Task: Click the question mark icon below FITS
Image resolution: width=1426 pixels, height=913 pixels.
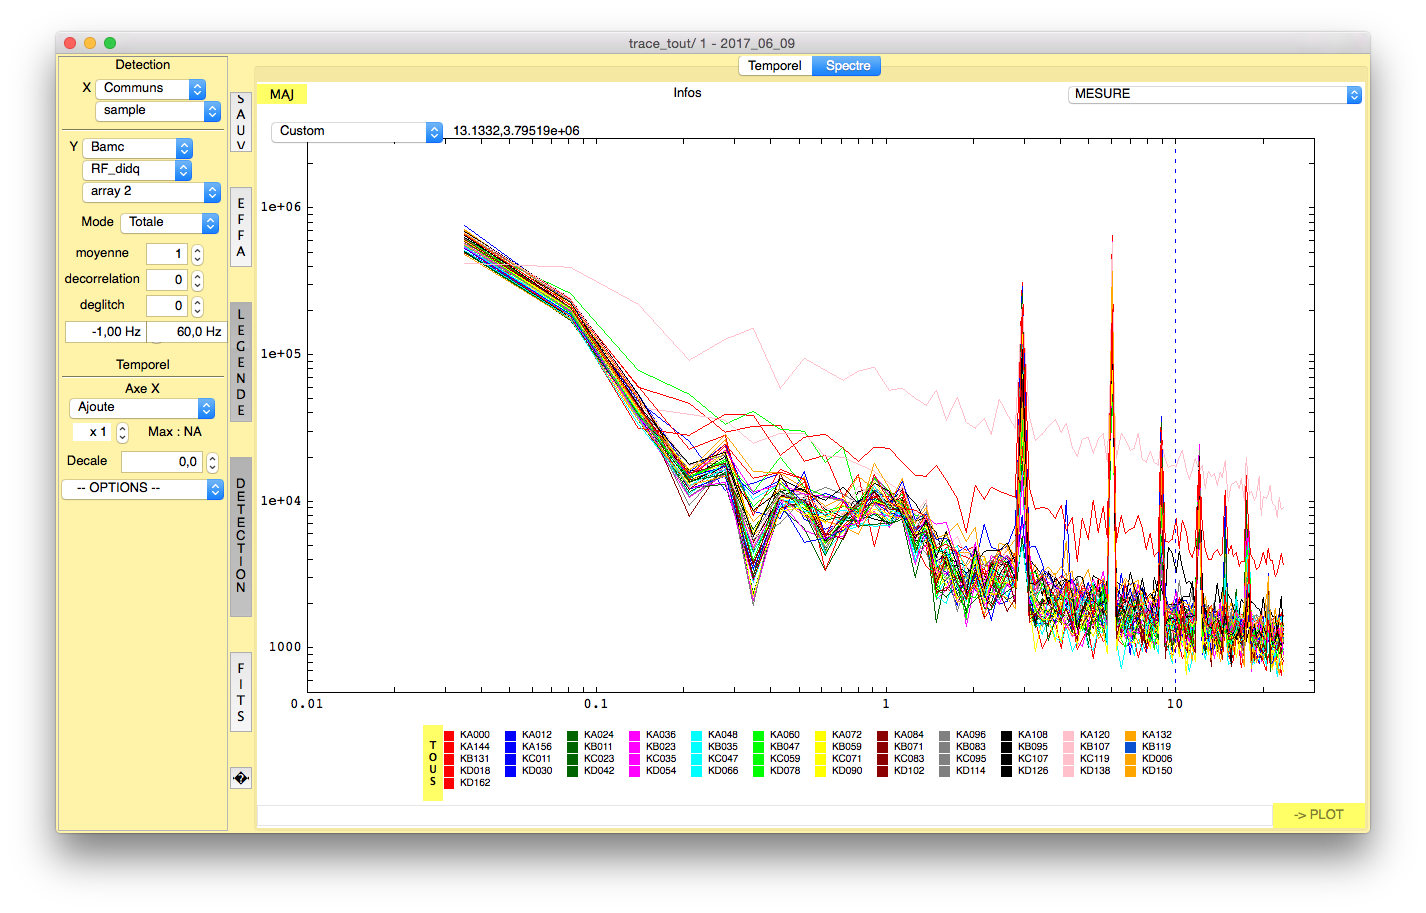Action: [x=240, y=778]
